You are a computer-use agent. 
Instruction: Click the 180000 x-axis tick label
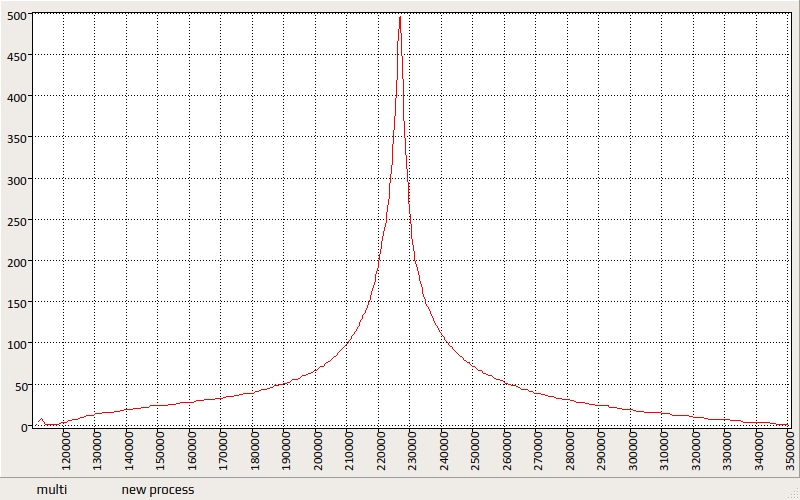tap(255, 451)
